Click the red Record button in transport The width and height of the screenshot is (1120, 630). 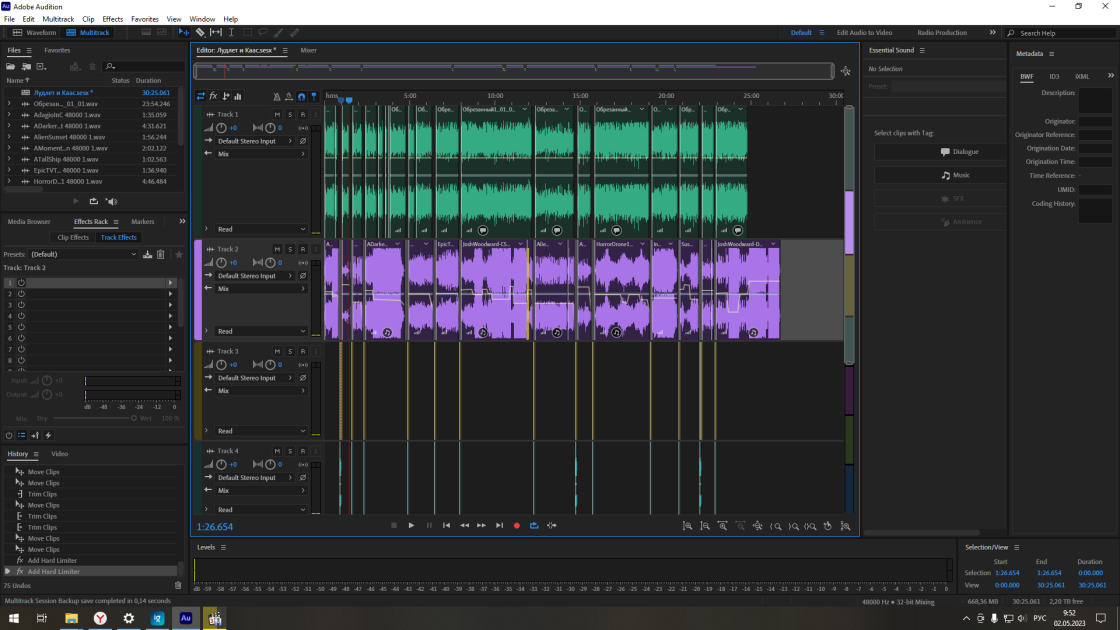click(516, 526)
